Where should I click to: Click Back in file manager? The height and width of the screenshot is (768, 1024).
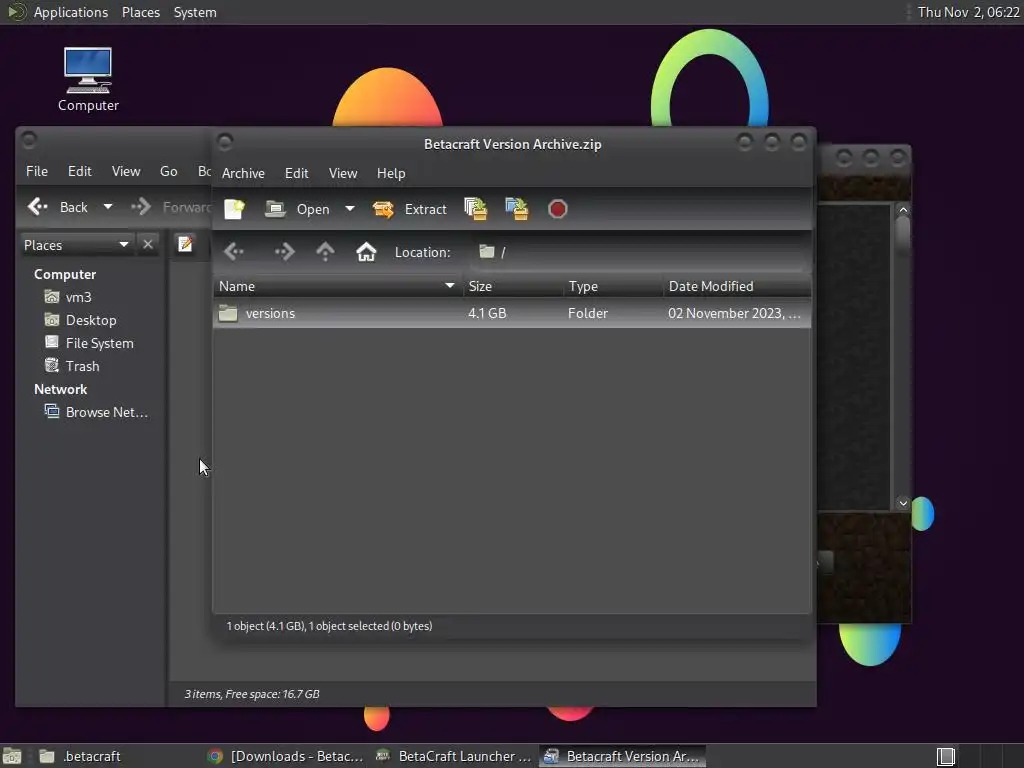pos(58,207)
